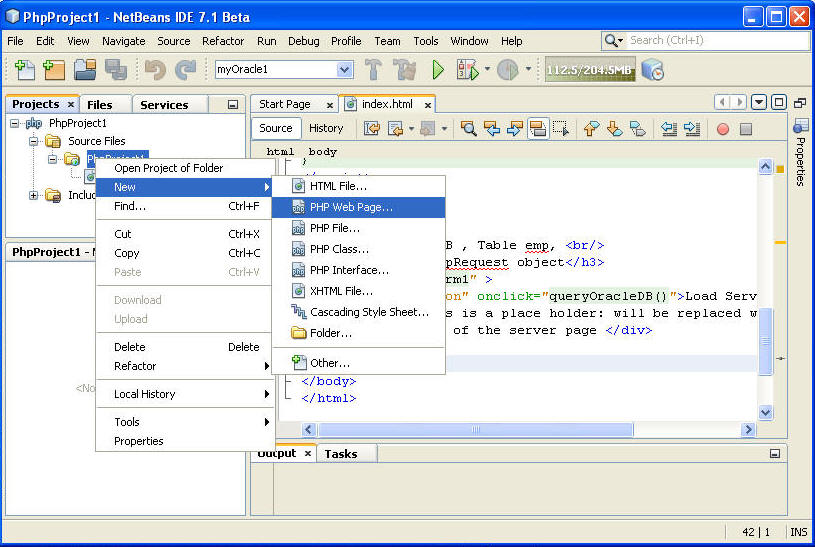Click the New File toolbar icon
Viewport: 815px width, 547px height.
coord(24,69)
